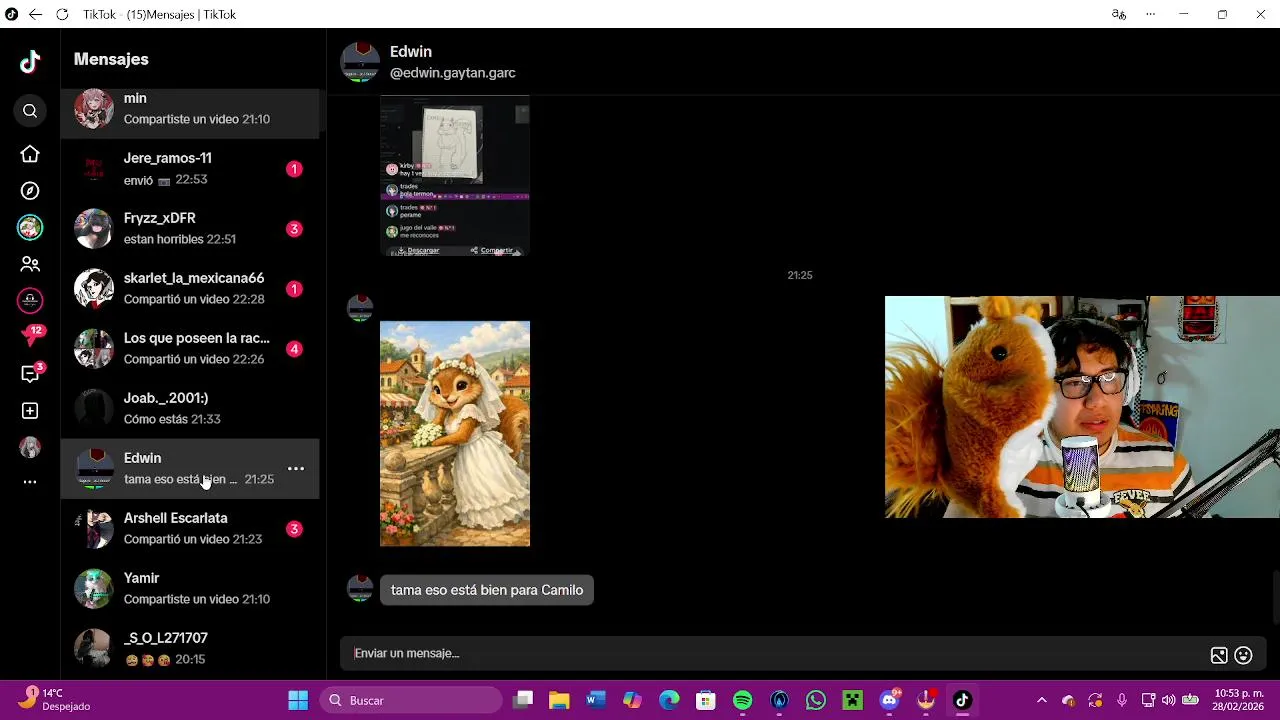The height and width of the screenshot is (720, 1280).
Task: Reload the page with refresh icon
Action: (62, 15)
